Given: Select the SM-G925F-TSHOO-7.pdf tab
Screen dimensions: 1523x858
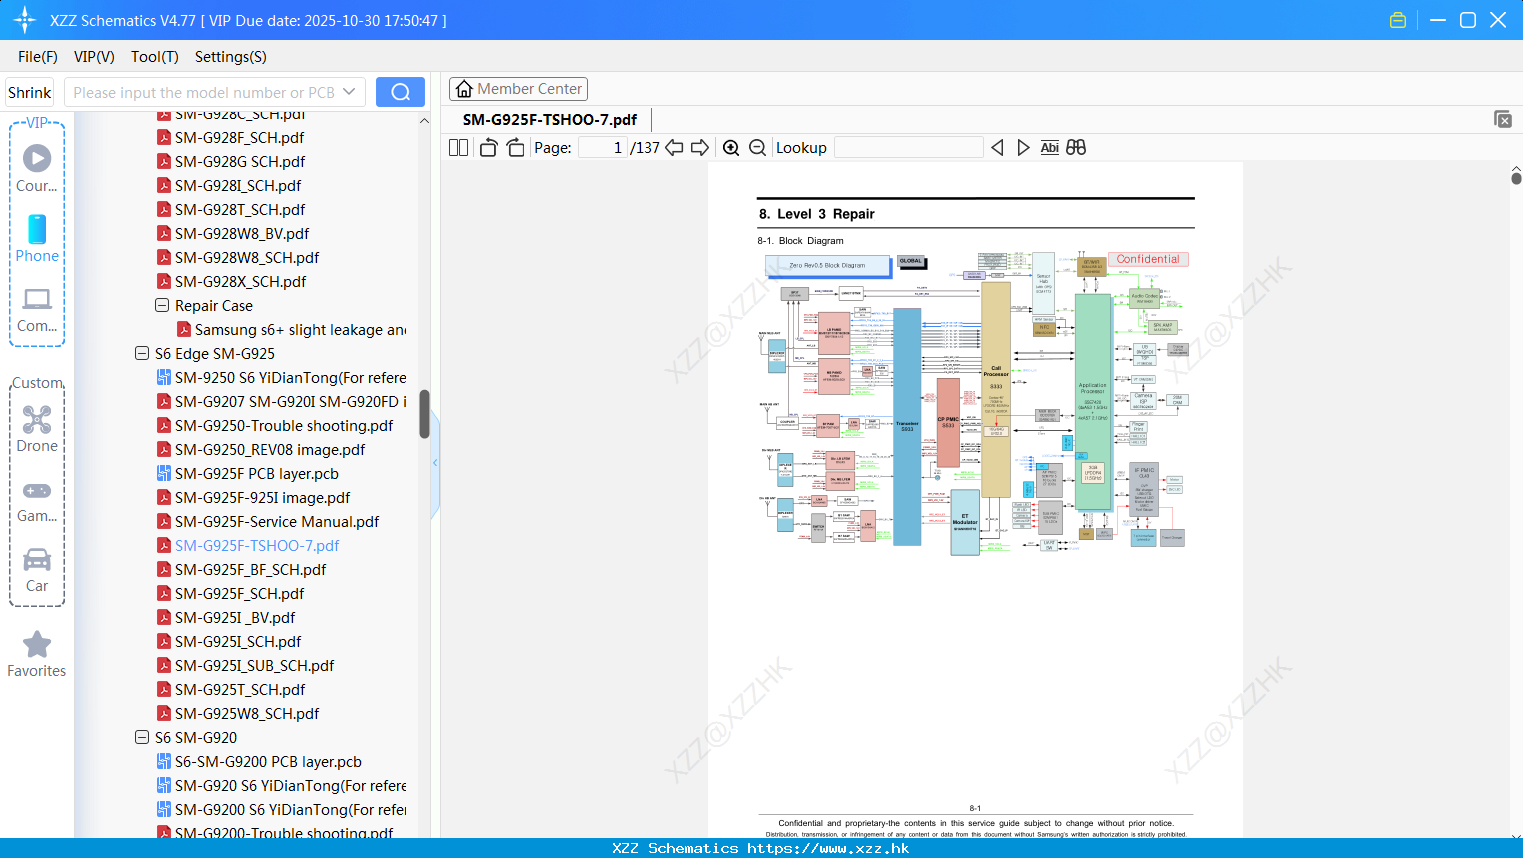Looking at the screenshot, I should [550, 119].
